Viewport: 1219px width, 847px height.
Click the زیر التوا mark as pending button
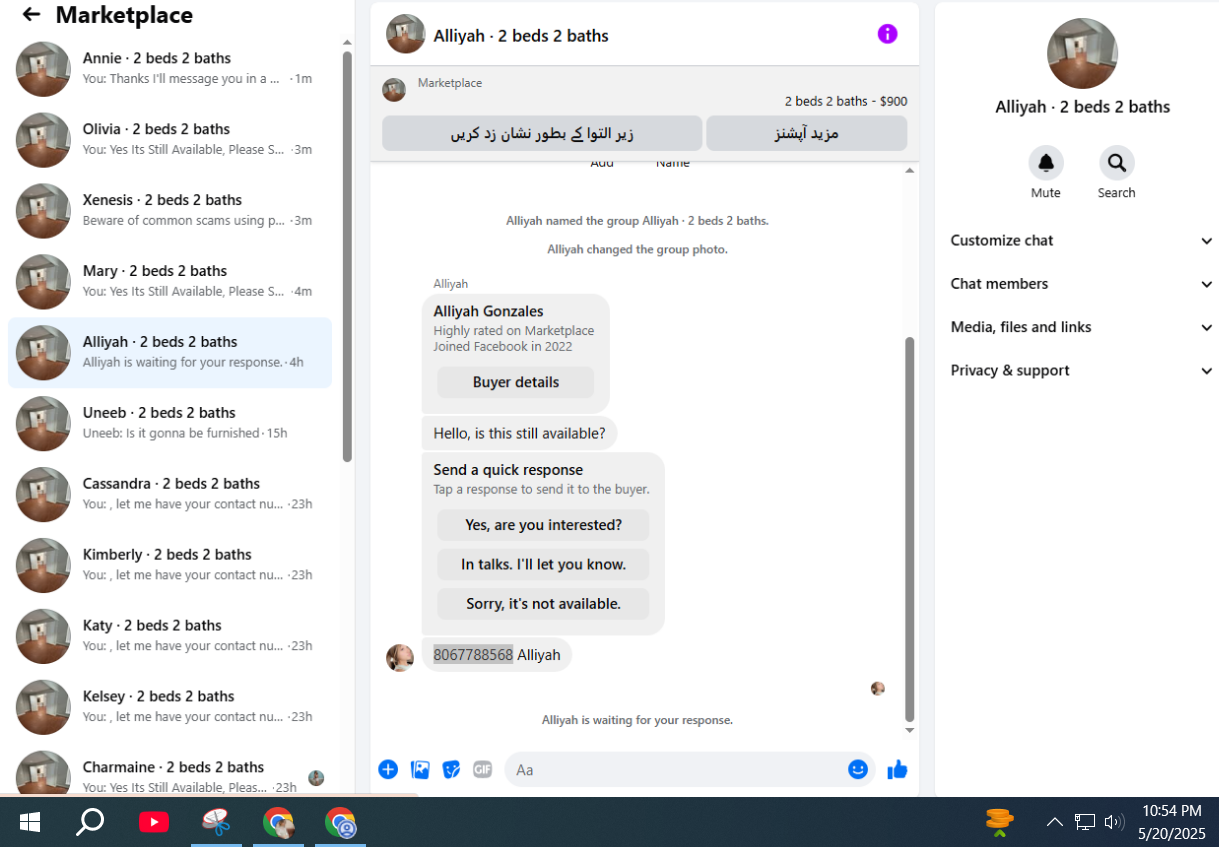coord(542,133)
